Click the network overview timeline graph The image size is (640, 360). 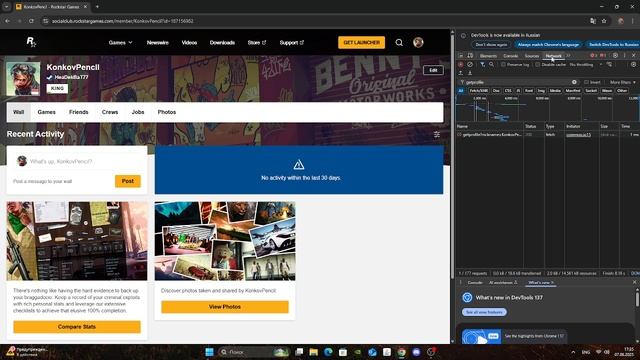coord(547,109)
